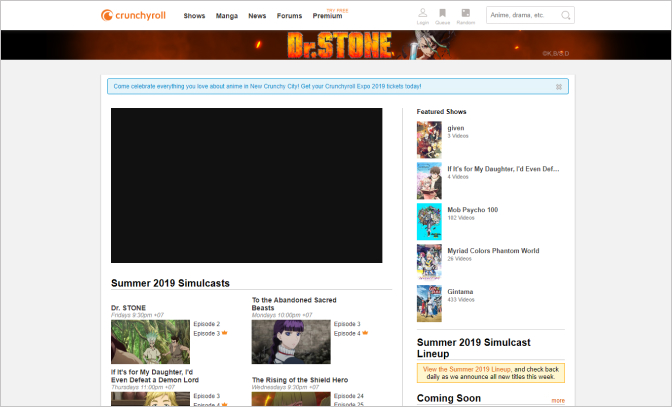Open the News menu

pos(257,16)
